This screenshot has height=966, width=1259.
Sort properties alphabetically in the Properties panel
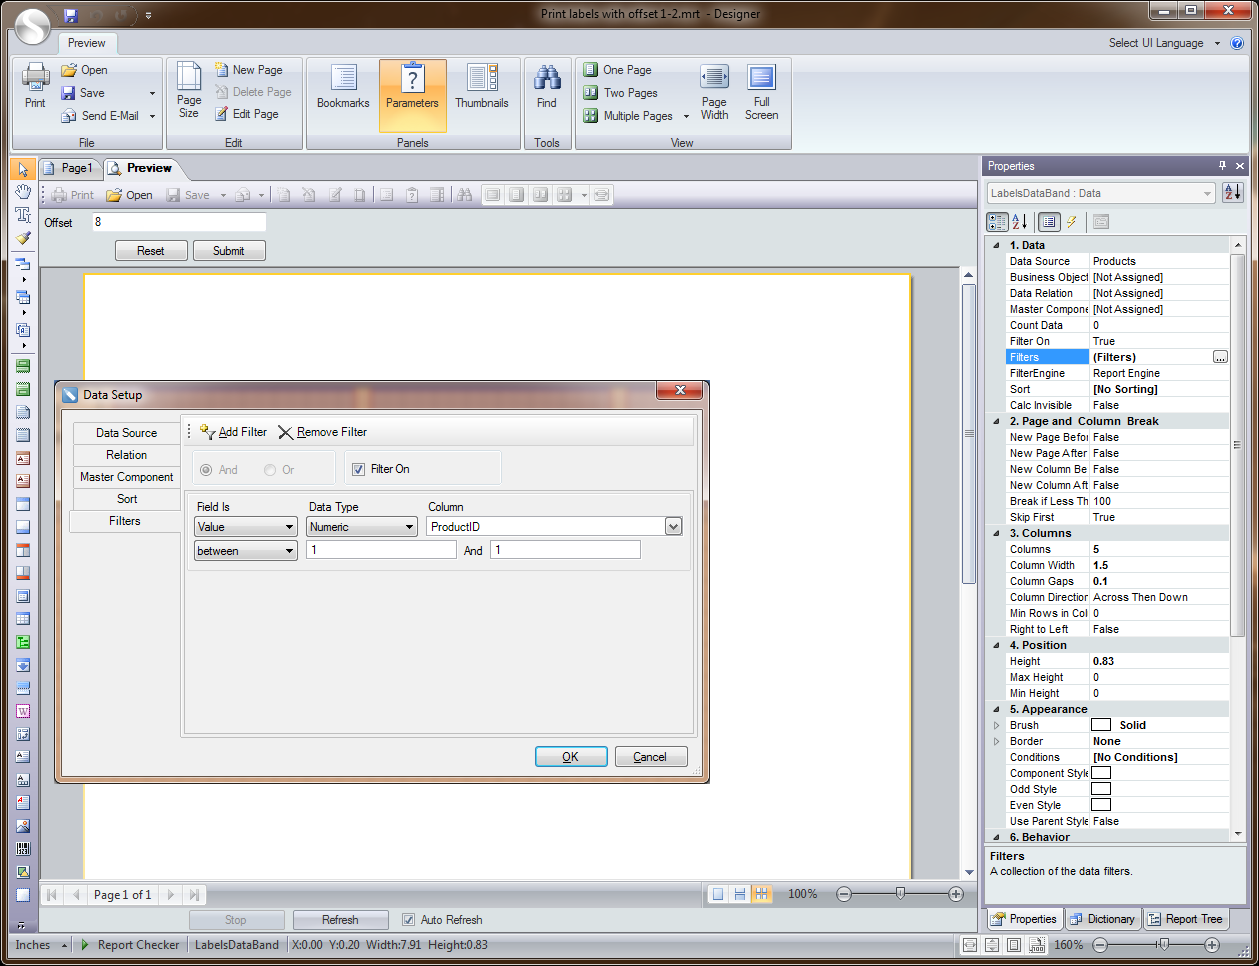click(x=1019, y=222)
